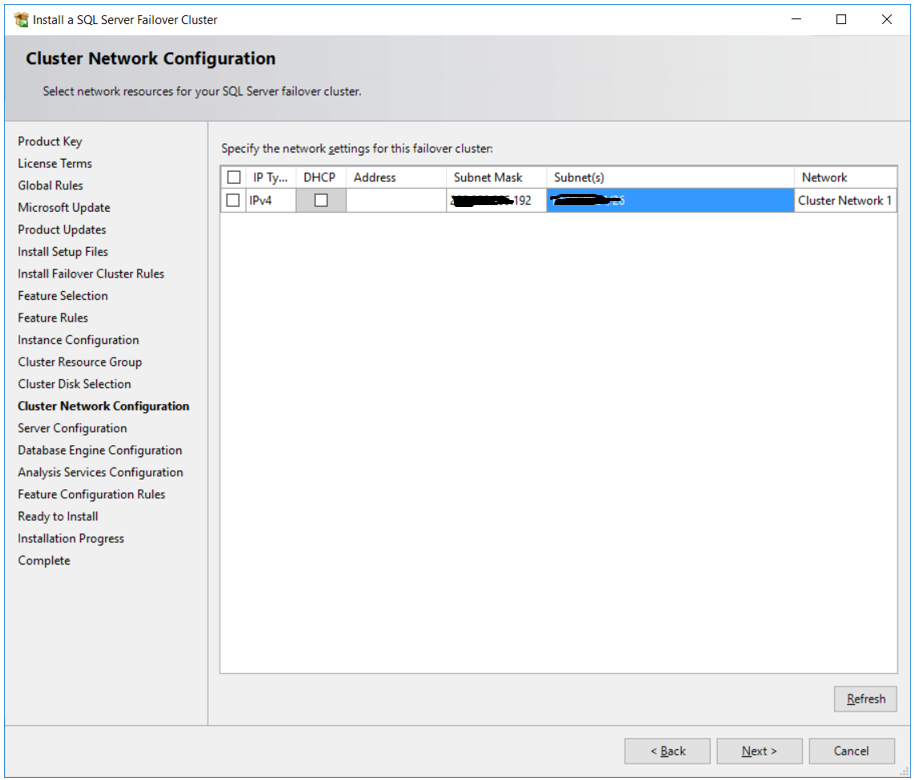This screenshot has height=780, width=915.
Task: Open Server Configuration step
Action: pyautogui.click(x=72, y=428)
